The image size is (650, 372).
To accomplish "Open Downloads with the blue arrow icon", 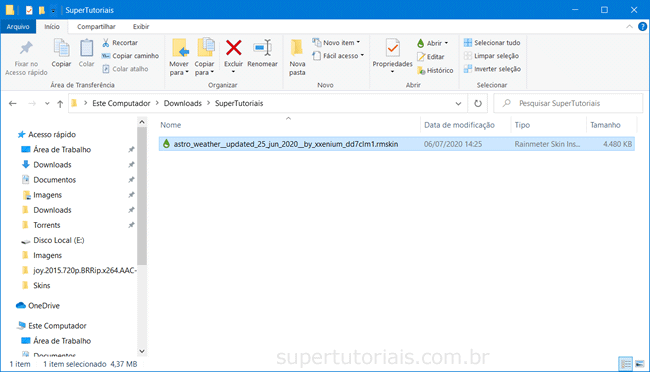I will tap(47, 165).
